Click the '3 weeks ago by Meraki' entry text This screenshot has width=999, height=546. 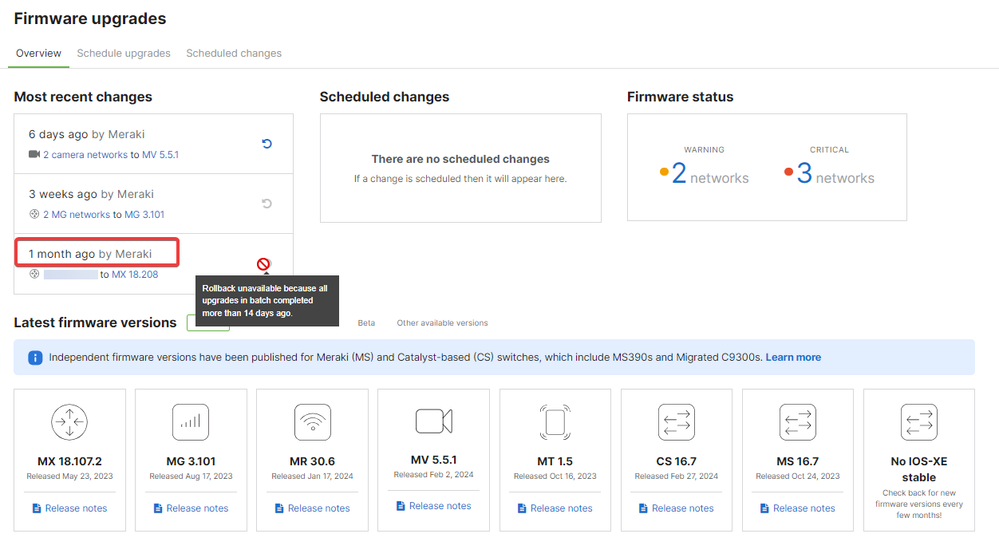point(91,194)
